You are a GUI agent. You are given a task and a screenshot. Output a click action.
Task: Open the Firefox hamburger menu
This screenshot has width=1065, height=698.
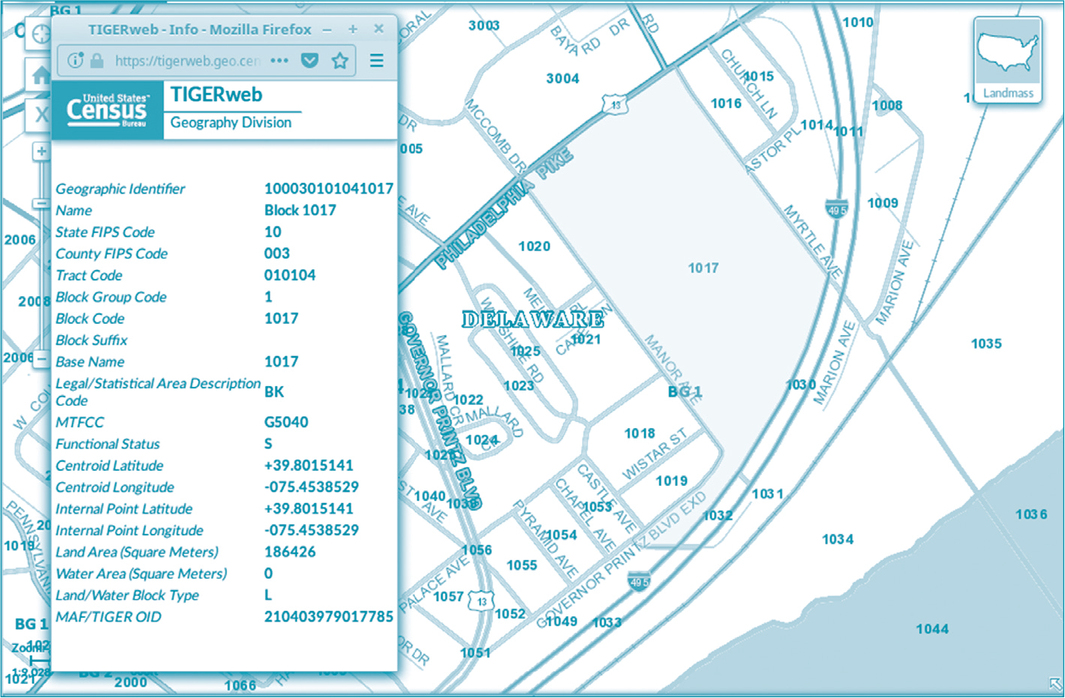377,61
